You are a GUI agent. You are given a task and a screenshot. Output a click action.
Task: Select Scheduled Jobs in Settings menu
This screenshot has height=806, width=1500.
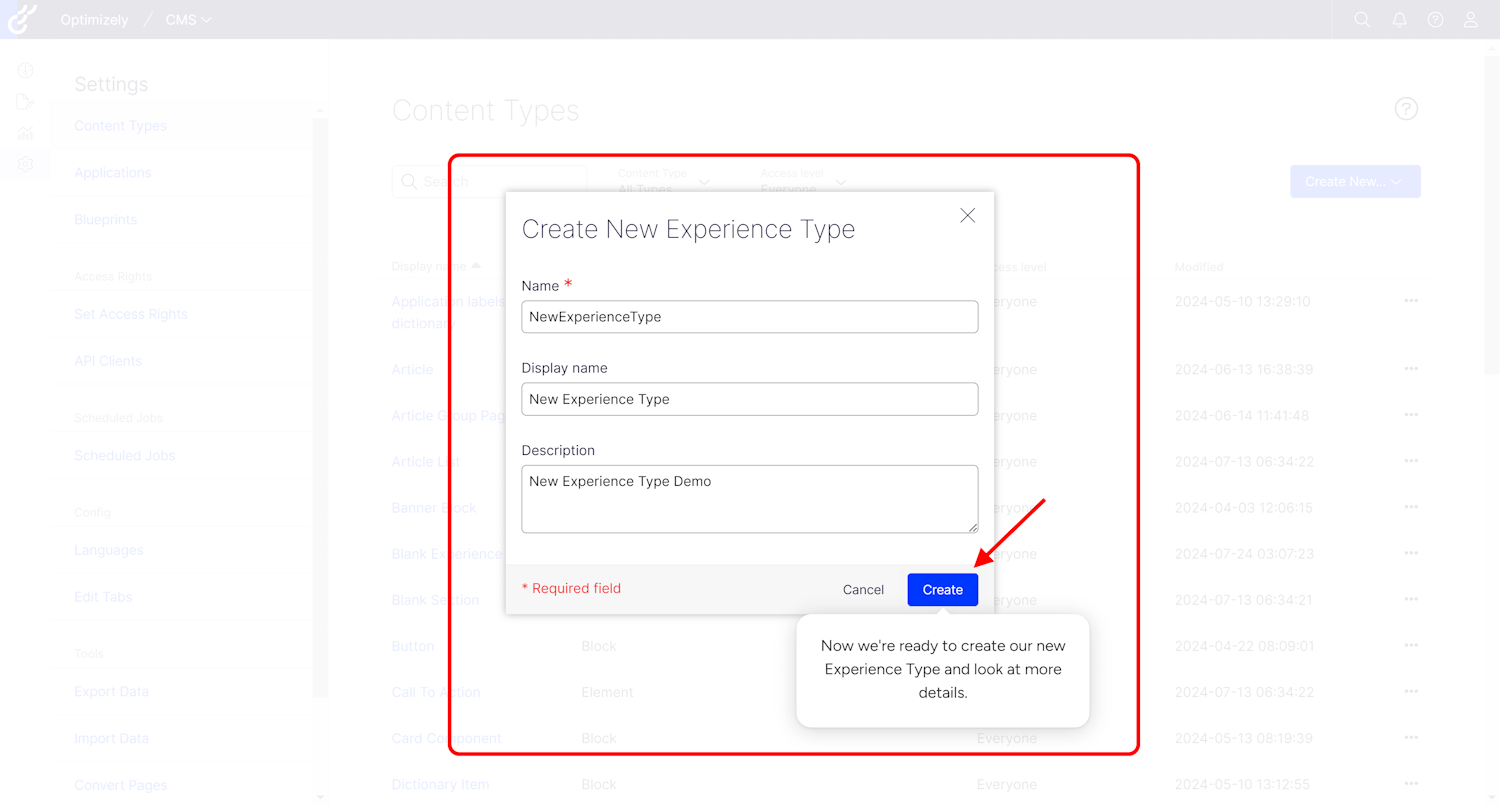[124, 456]
